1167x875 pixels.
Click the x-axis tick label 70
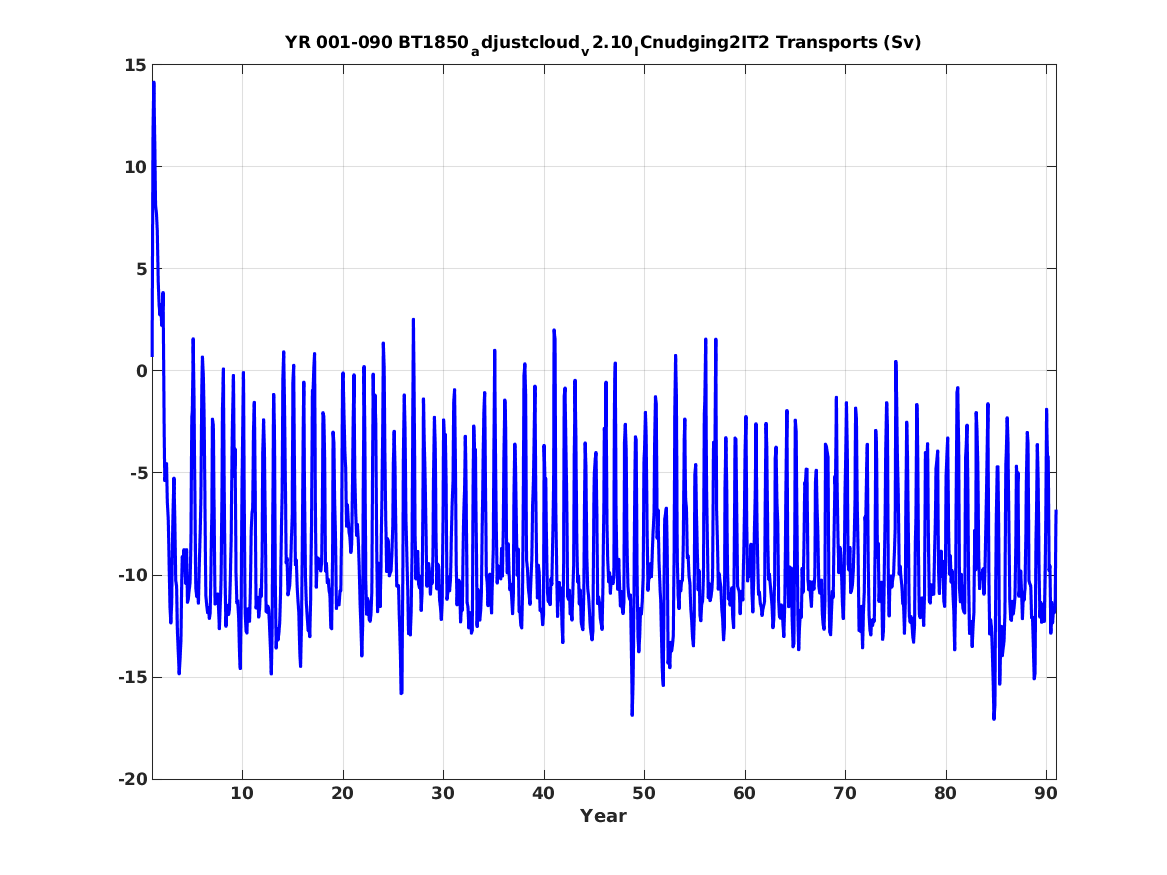click(x=845, y=794)
